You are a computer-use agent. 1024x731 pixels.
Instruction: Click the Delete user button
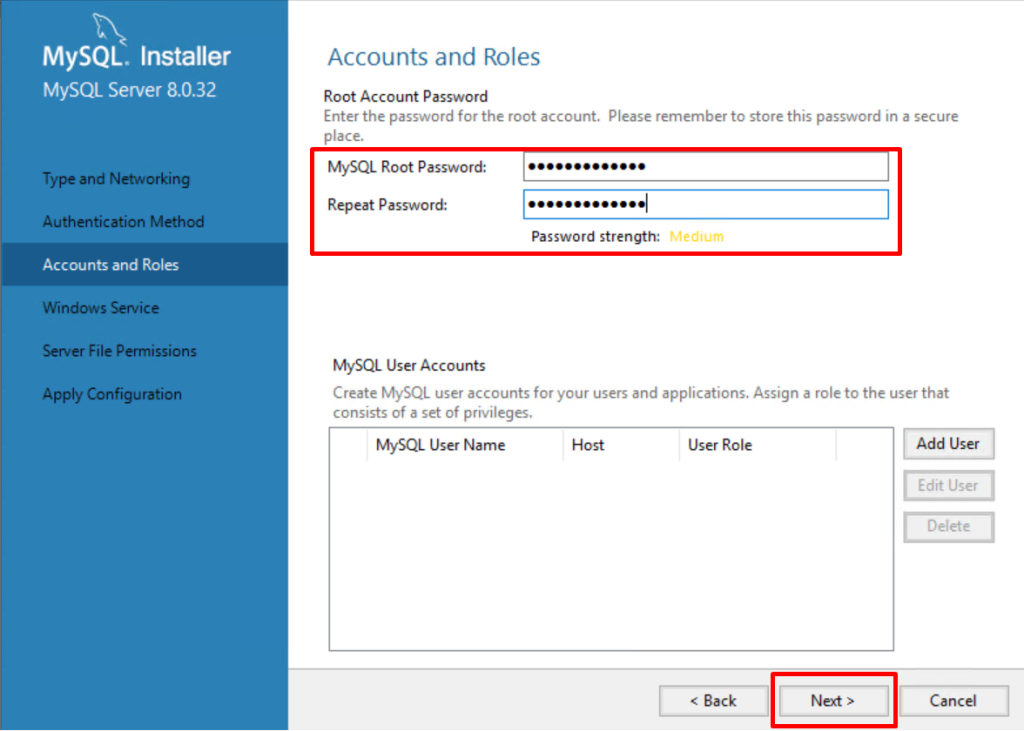[x=948, y=527]
